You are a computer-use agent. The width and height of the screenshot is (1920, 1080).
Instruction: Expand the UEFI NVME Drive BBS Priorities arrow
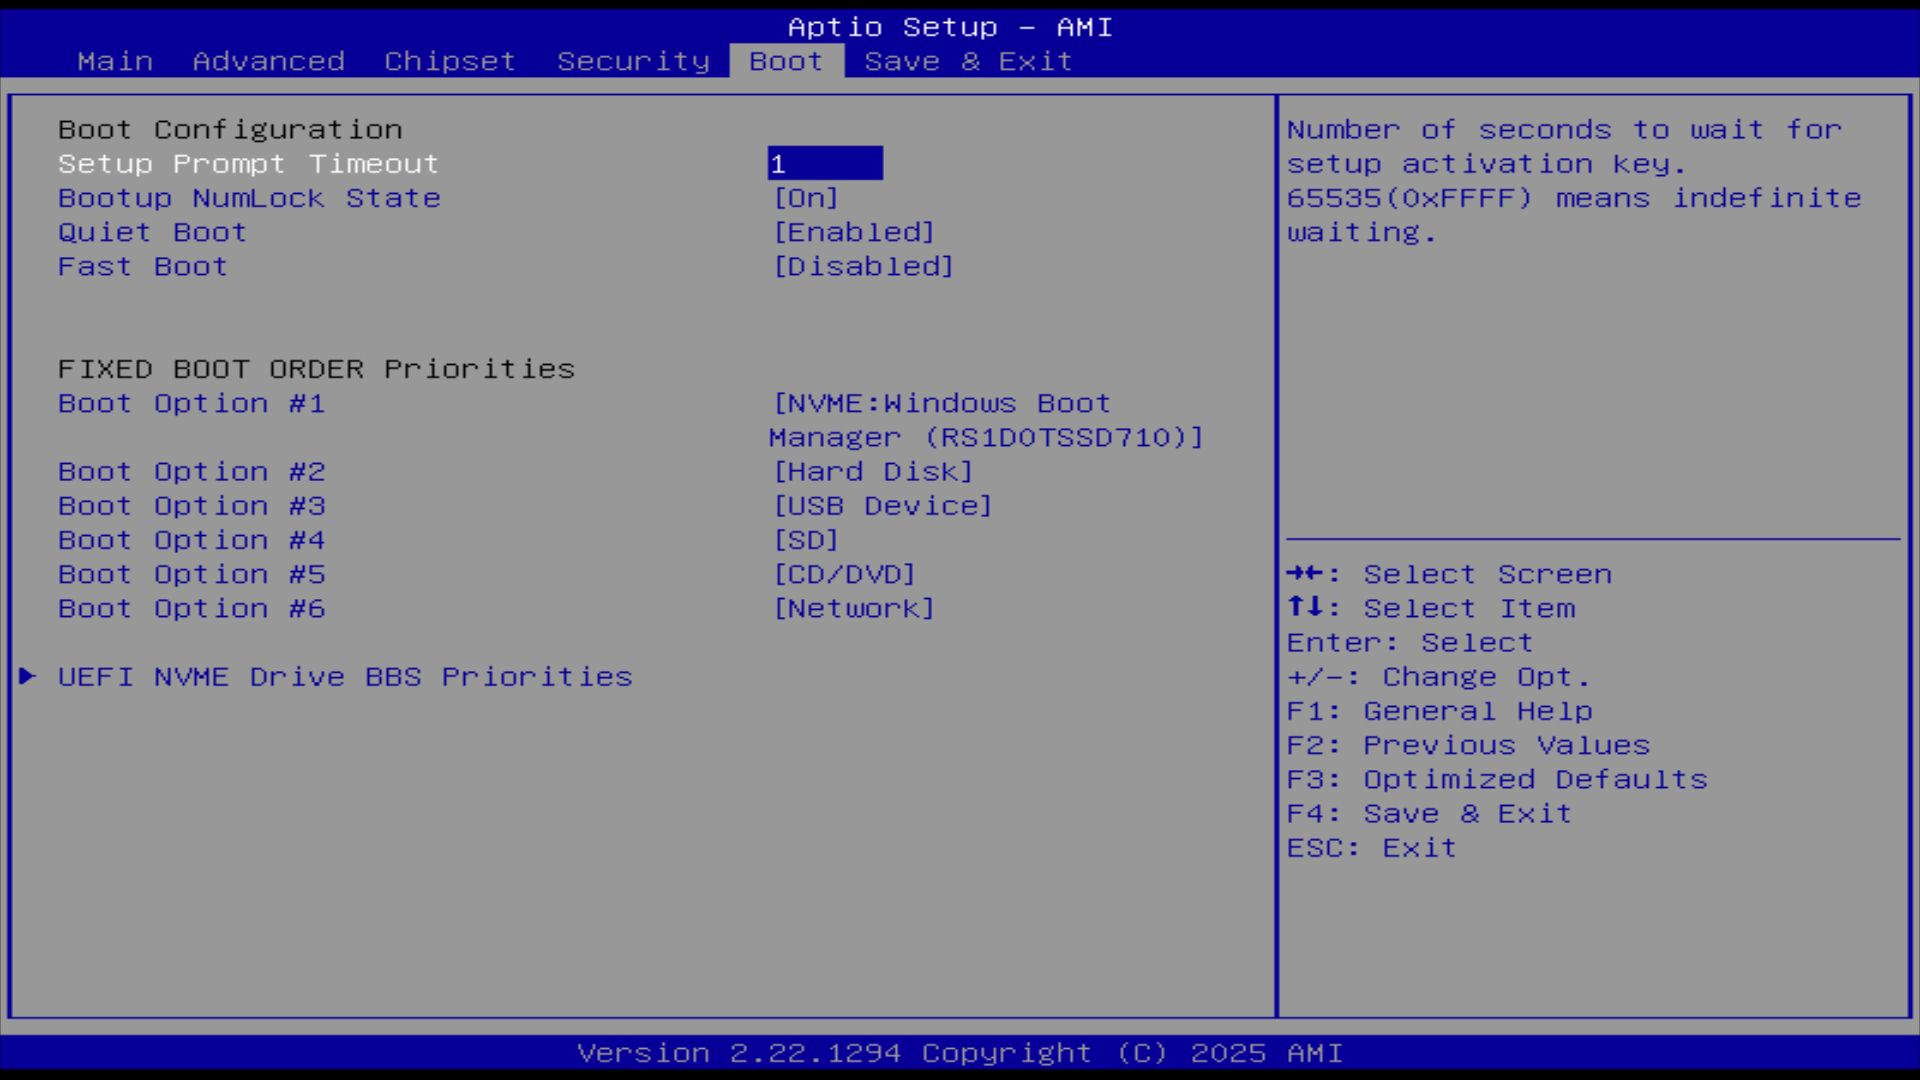point(28,677)
